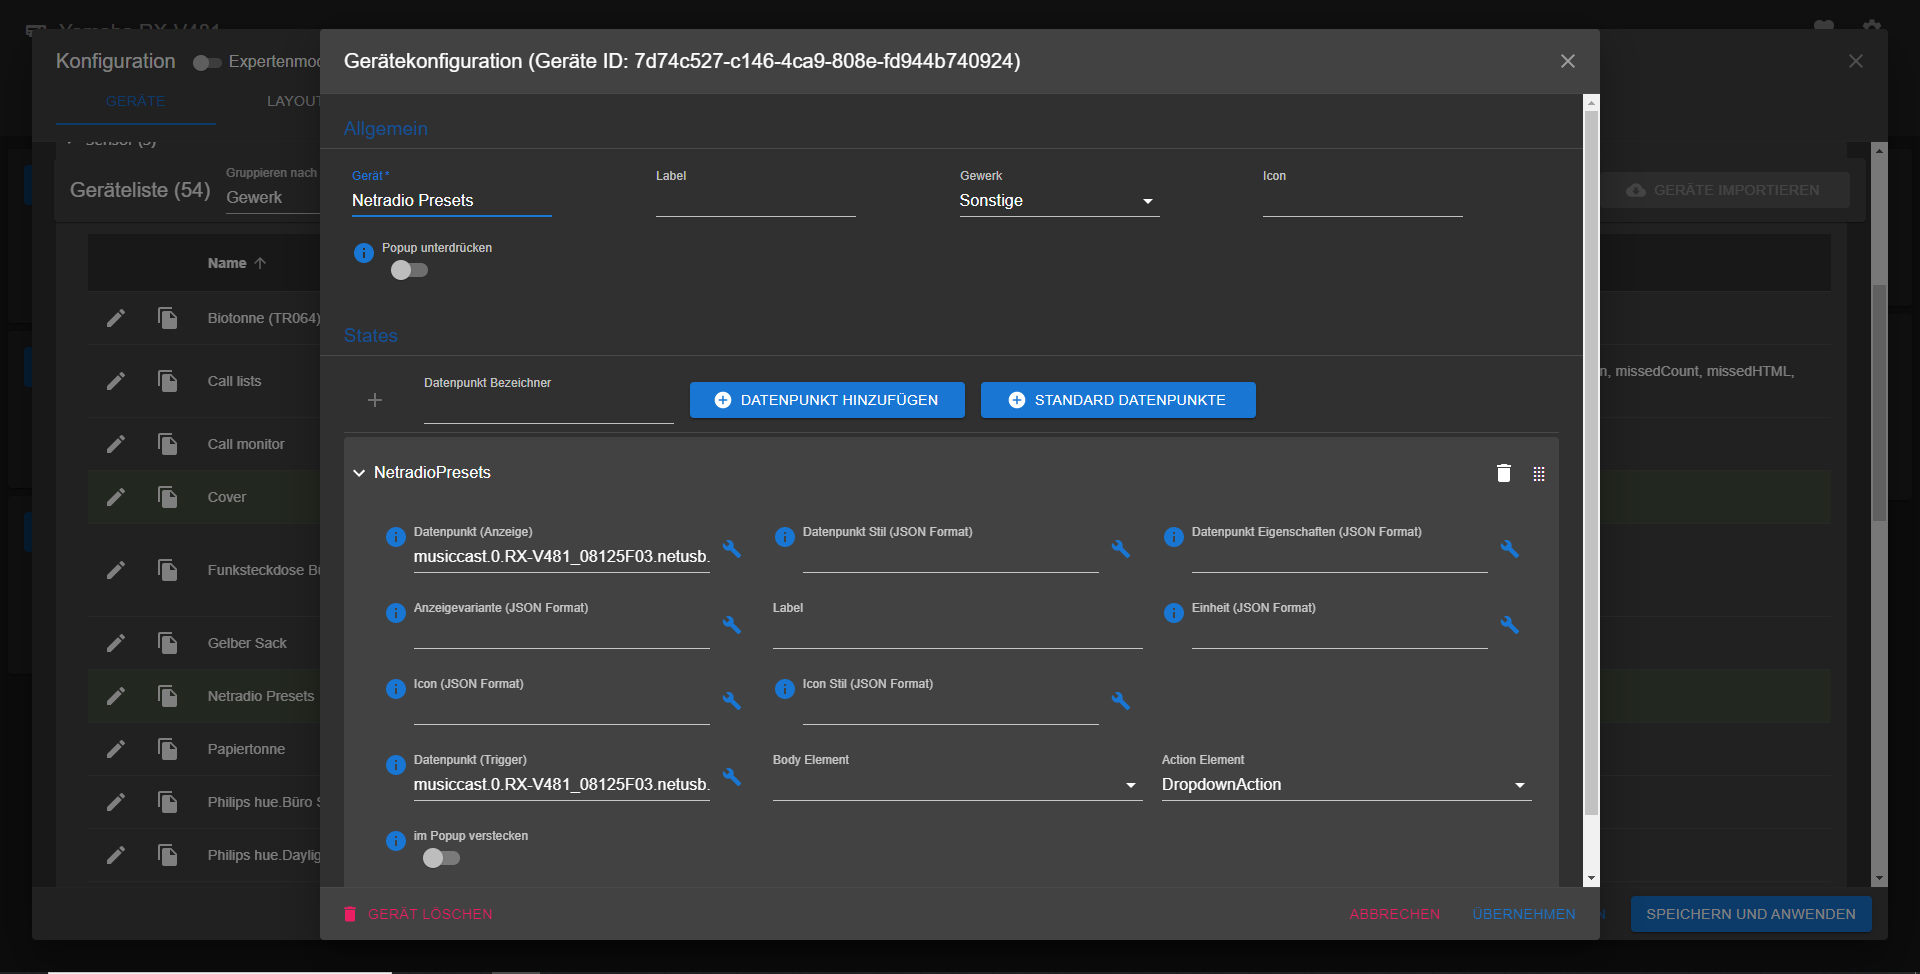This screenshot has height=974, width=1920.
Task: Open wrench for Anzeigevariante field
Action: click(732, 625)
